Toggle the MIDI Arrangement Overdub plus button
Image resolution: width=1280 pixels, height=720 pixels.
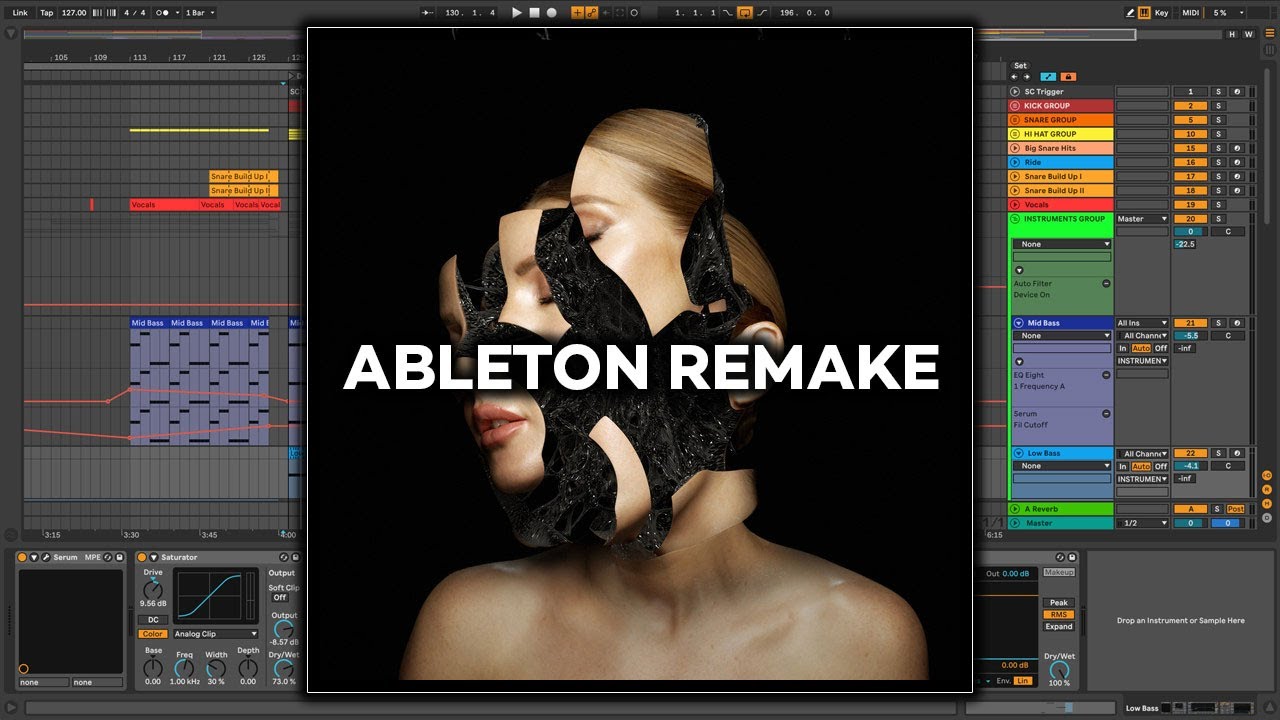(x=577, y=13)
